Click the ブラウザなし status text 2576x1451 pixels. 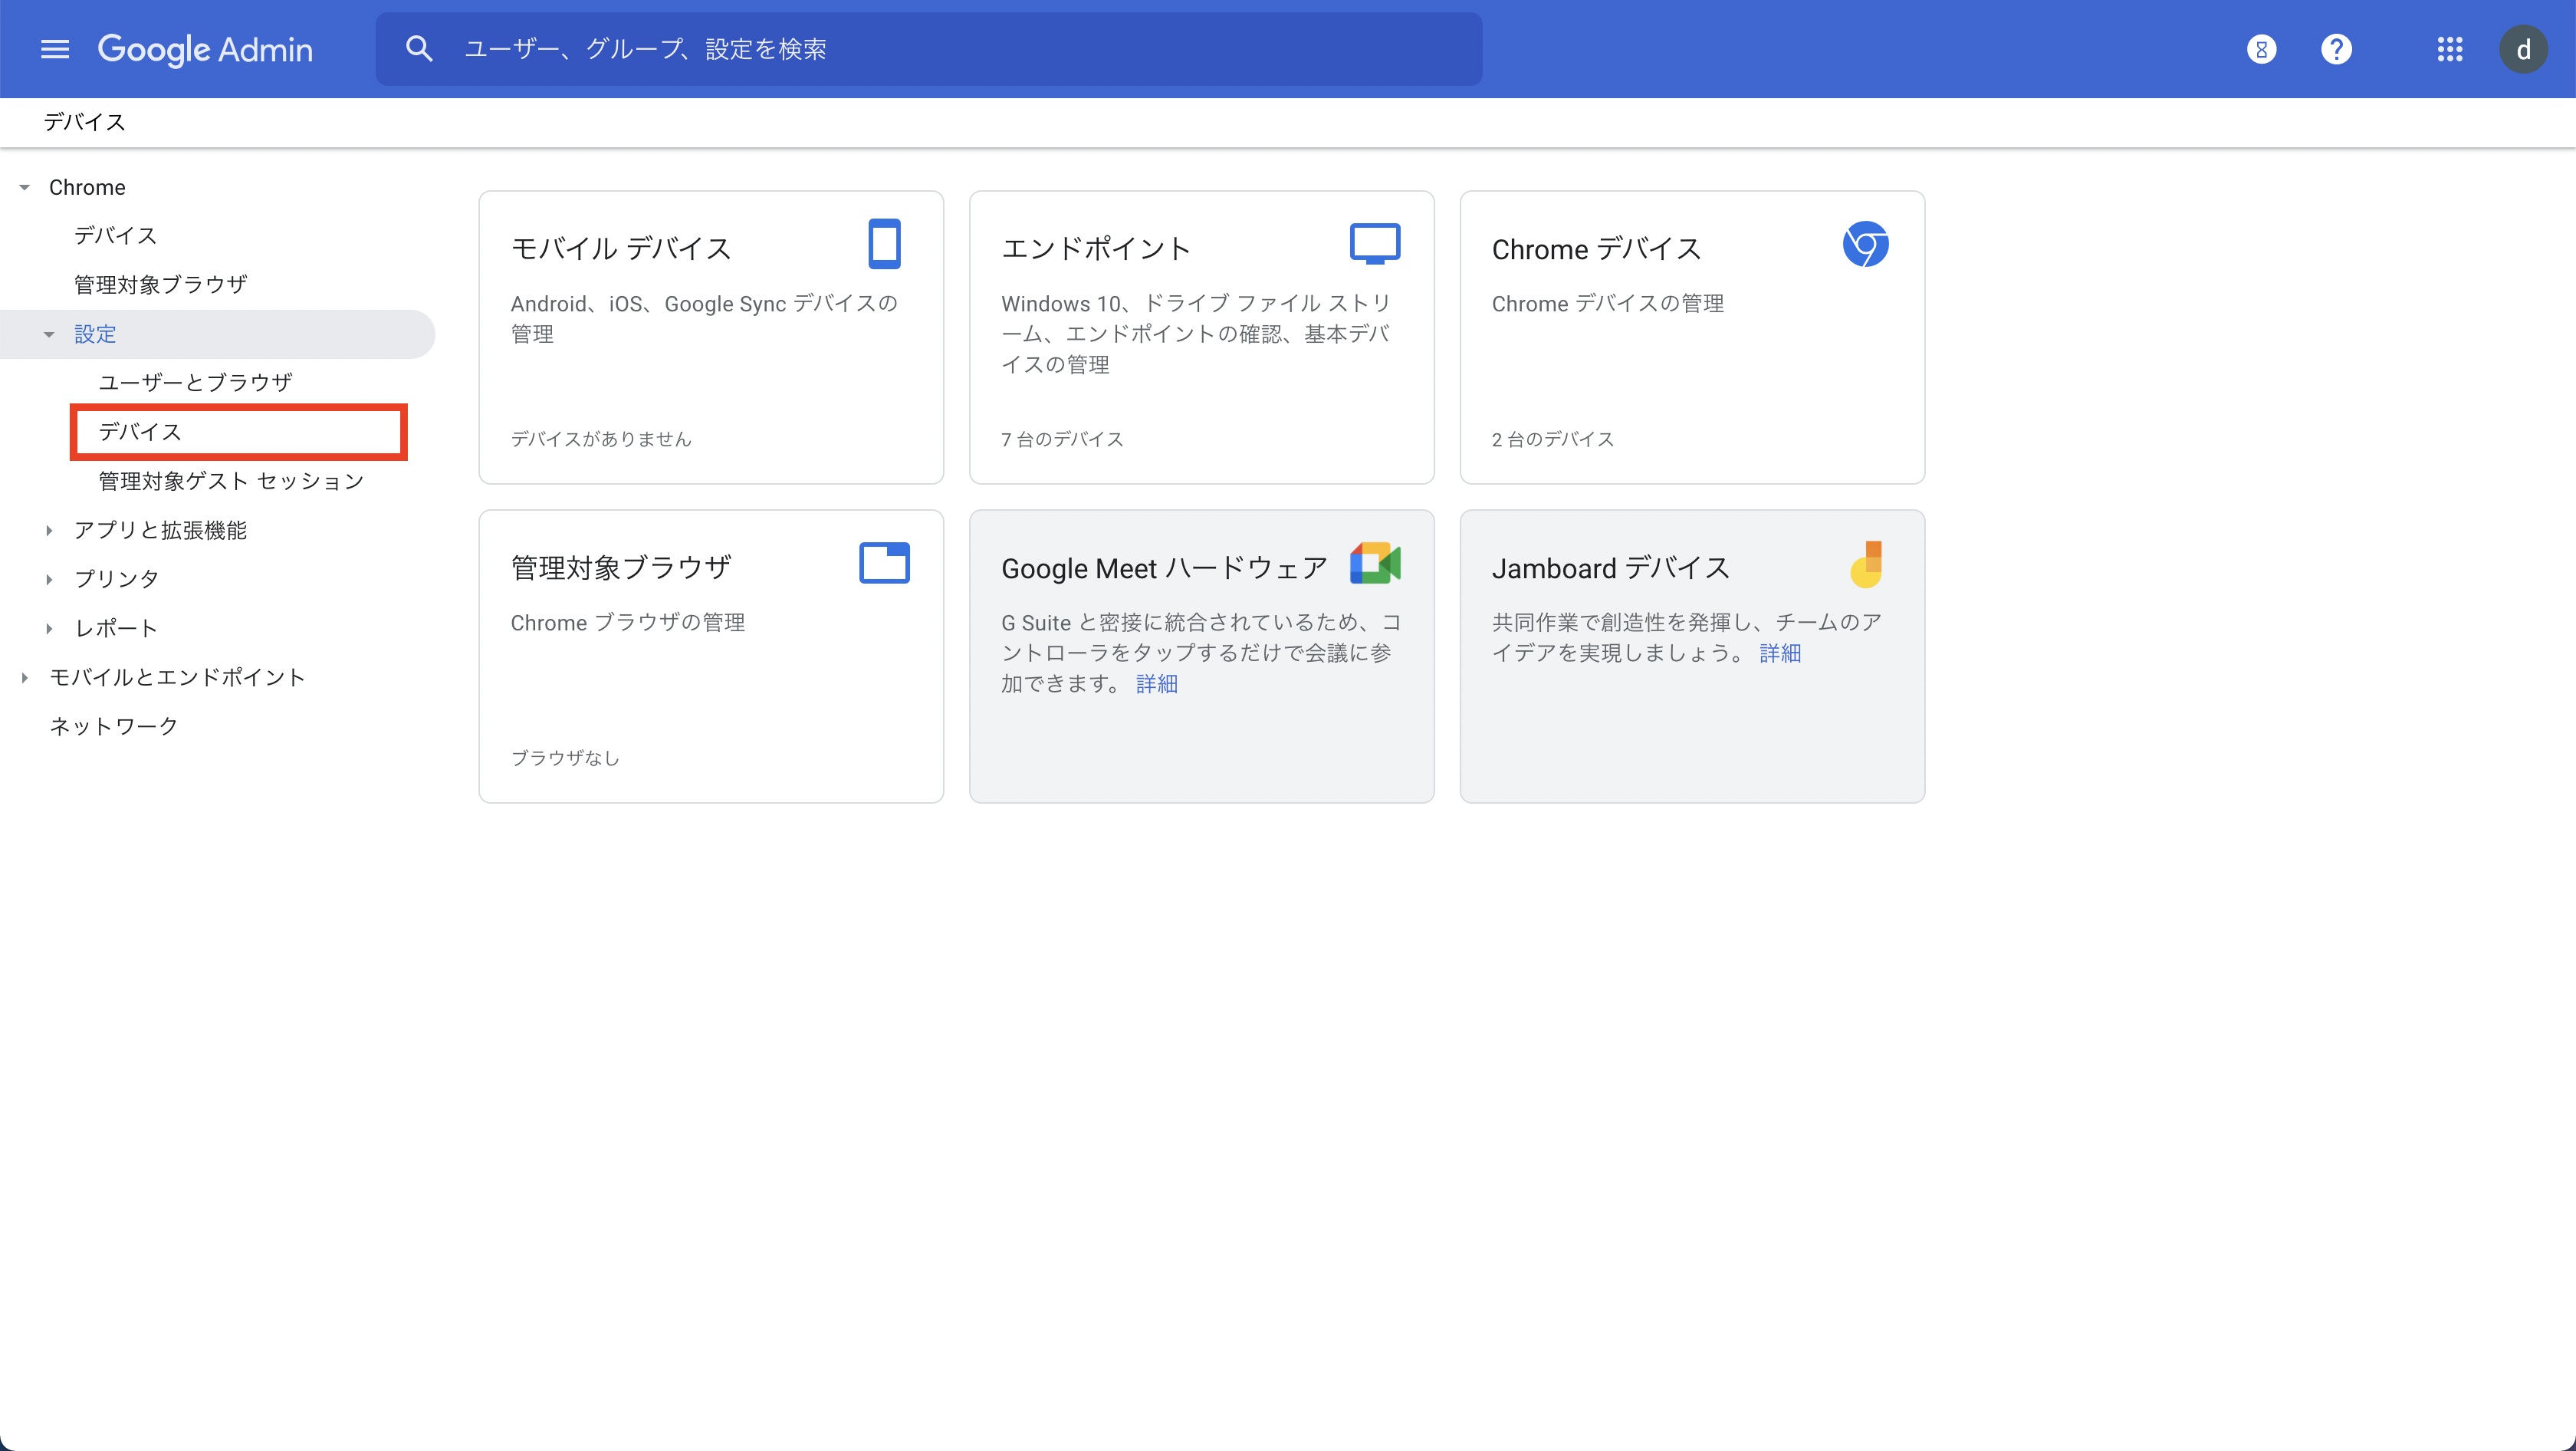pyautogui.click(x=565, y=758)
